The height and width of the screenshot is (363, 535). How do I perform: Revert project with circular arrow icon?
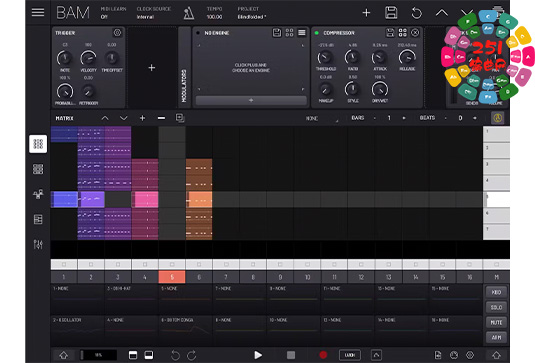click(416, 13)
